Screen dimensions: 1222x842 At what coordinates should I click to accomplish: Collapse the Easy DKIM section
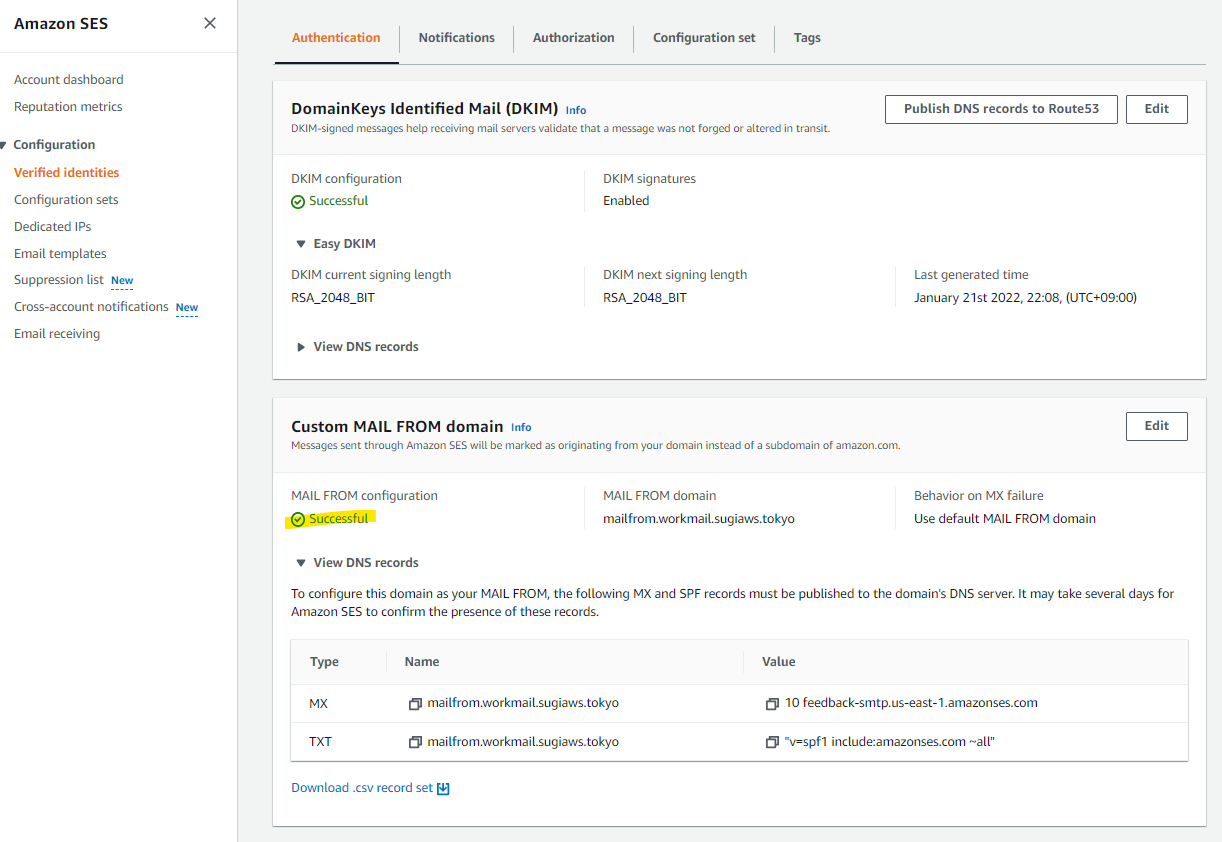(x=301, y=244)
